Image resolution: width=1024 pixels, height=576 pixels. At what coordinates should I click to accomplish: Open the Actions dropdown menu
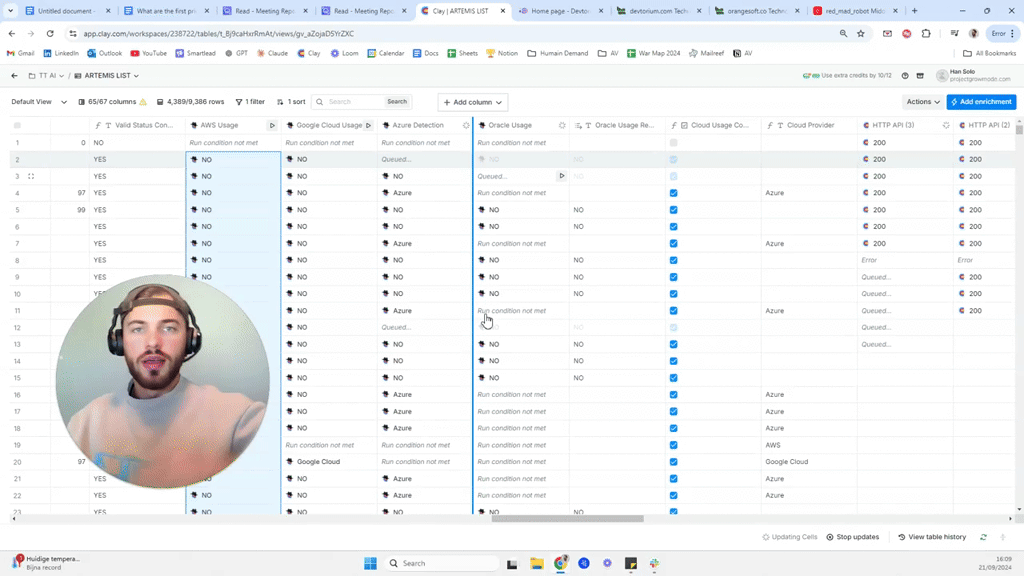click(922, 102)
